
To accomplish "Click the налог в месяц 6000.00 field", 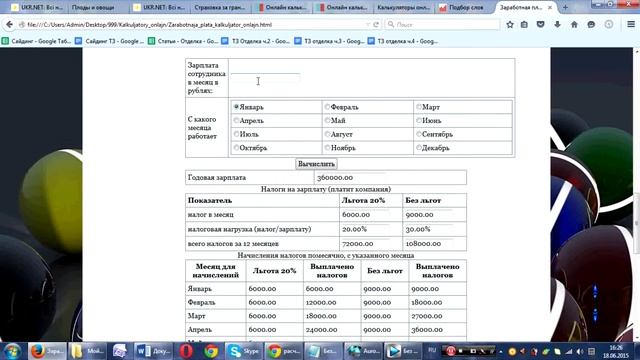I will (366, 214).
